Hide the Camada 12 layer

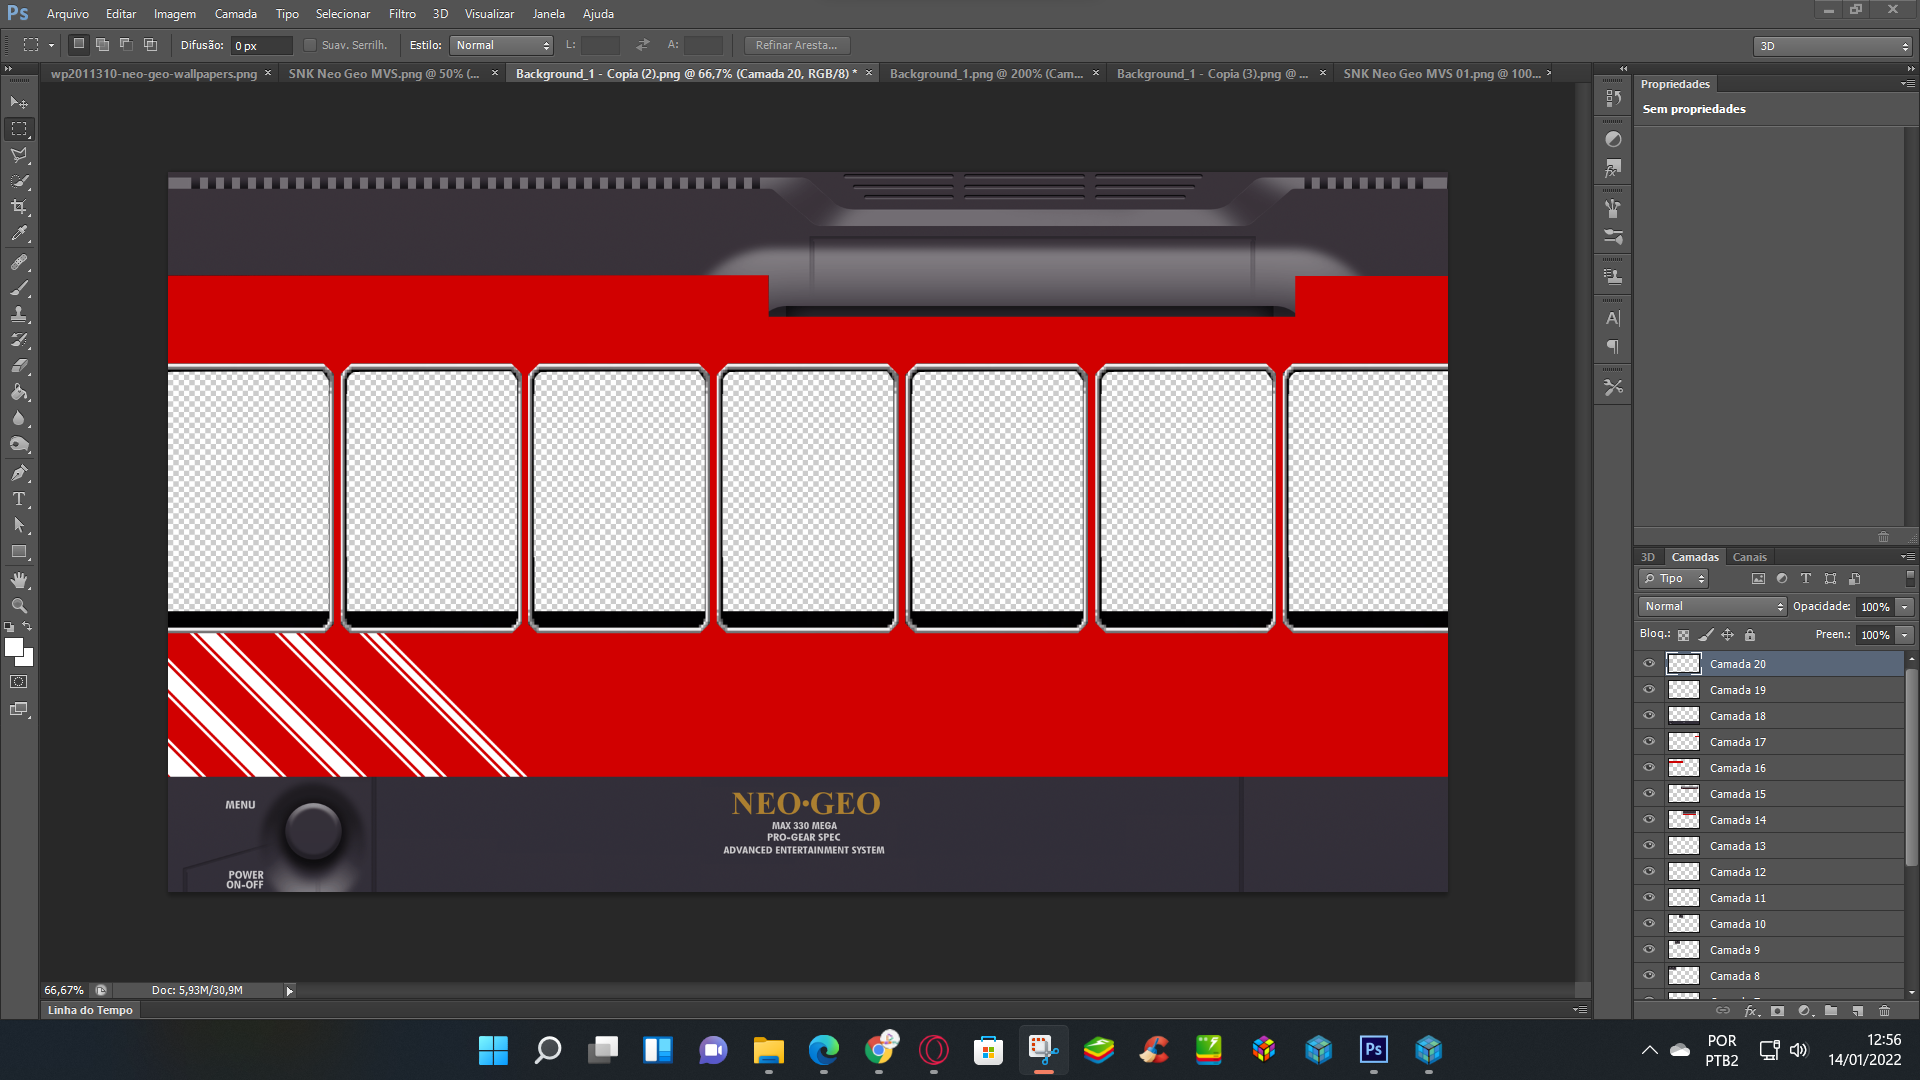[1649, 871]
